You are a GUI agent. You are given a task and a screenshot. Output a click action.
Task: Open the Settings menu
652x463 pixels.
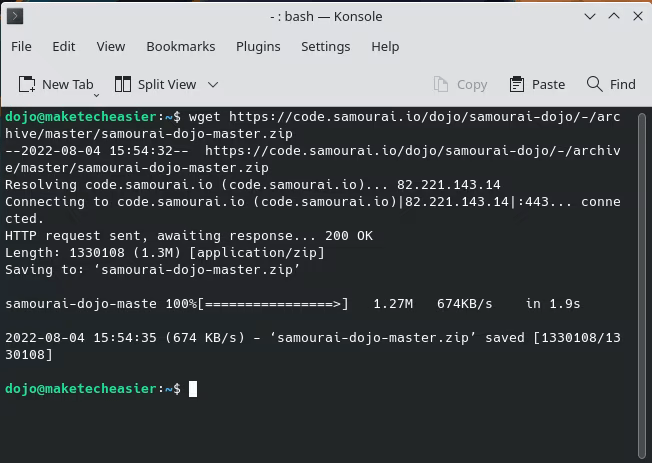coord(326,47)
